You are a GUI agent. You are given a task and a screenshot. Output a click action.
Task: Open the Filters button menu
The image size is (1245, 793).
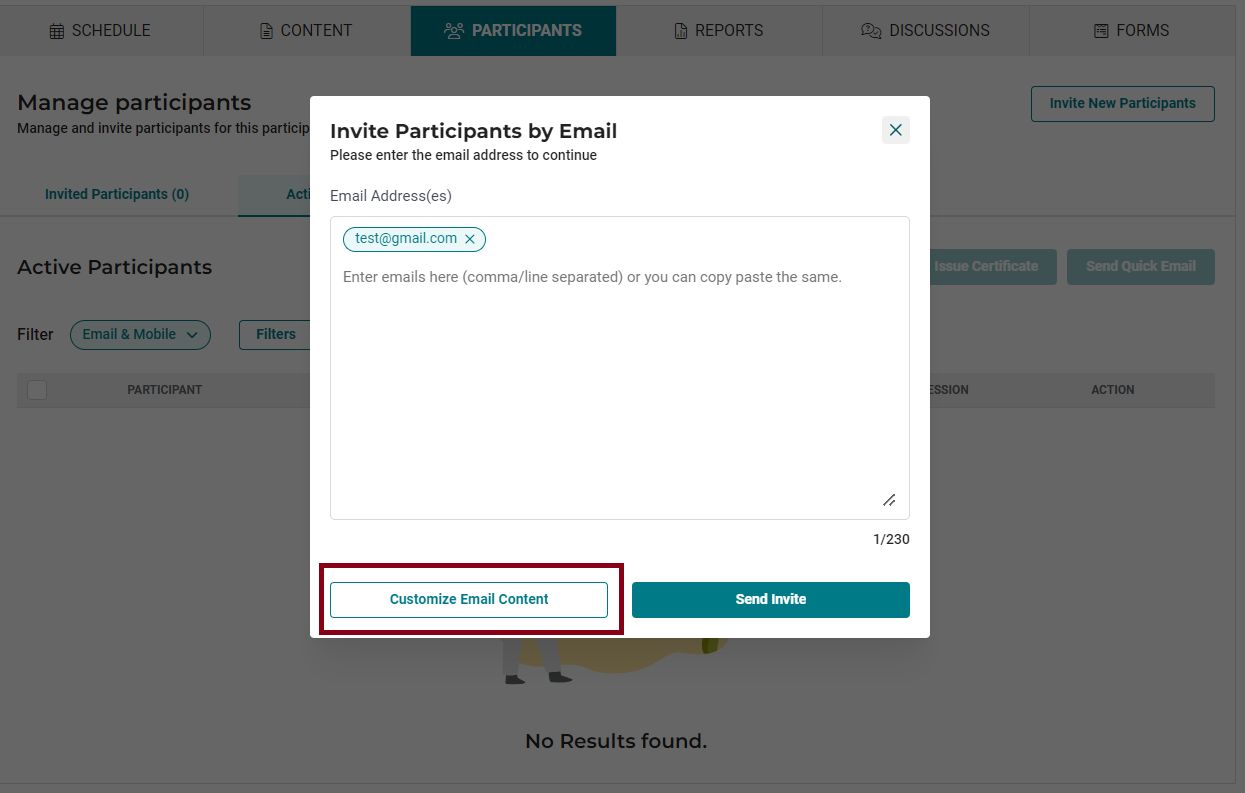coord(276,335)
